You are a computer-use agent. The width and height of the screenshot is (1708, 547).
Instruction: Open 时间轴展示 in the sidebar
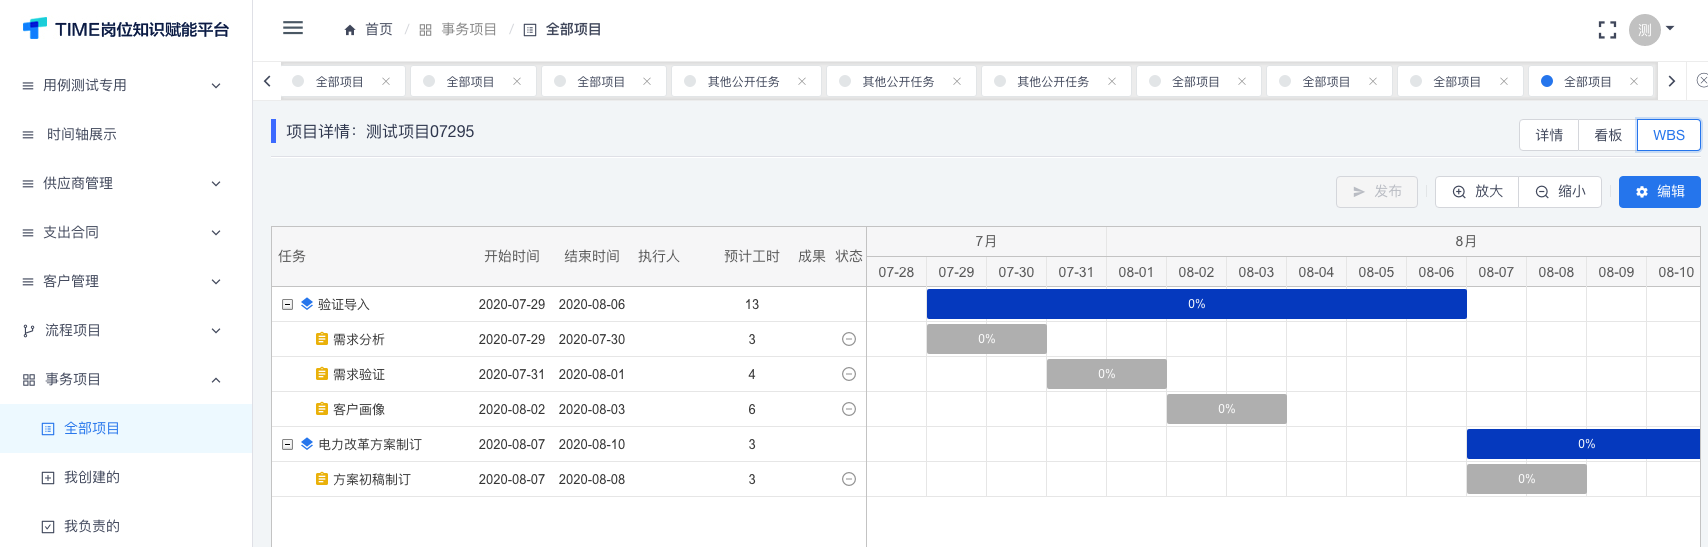(126, 134)
